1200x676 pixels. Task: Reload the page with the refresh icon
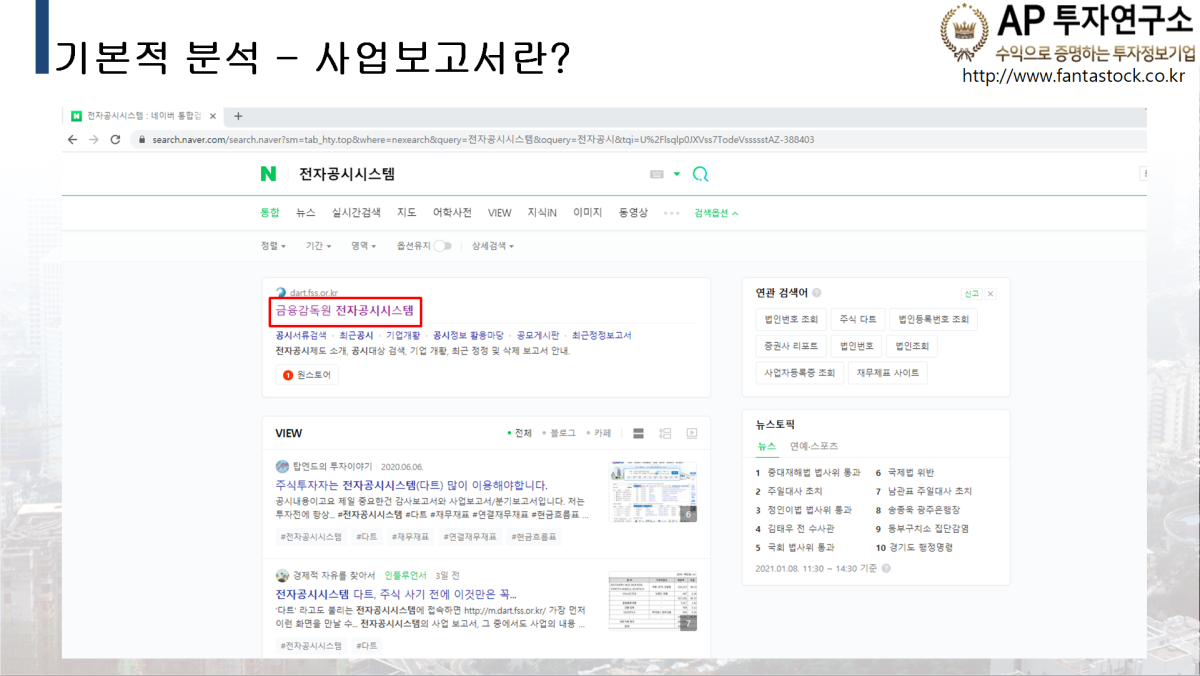point(115,139)
